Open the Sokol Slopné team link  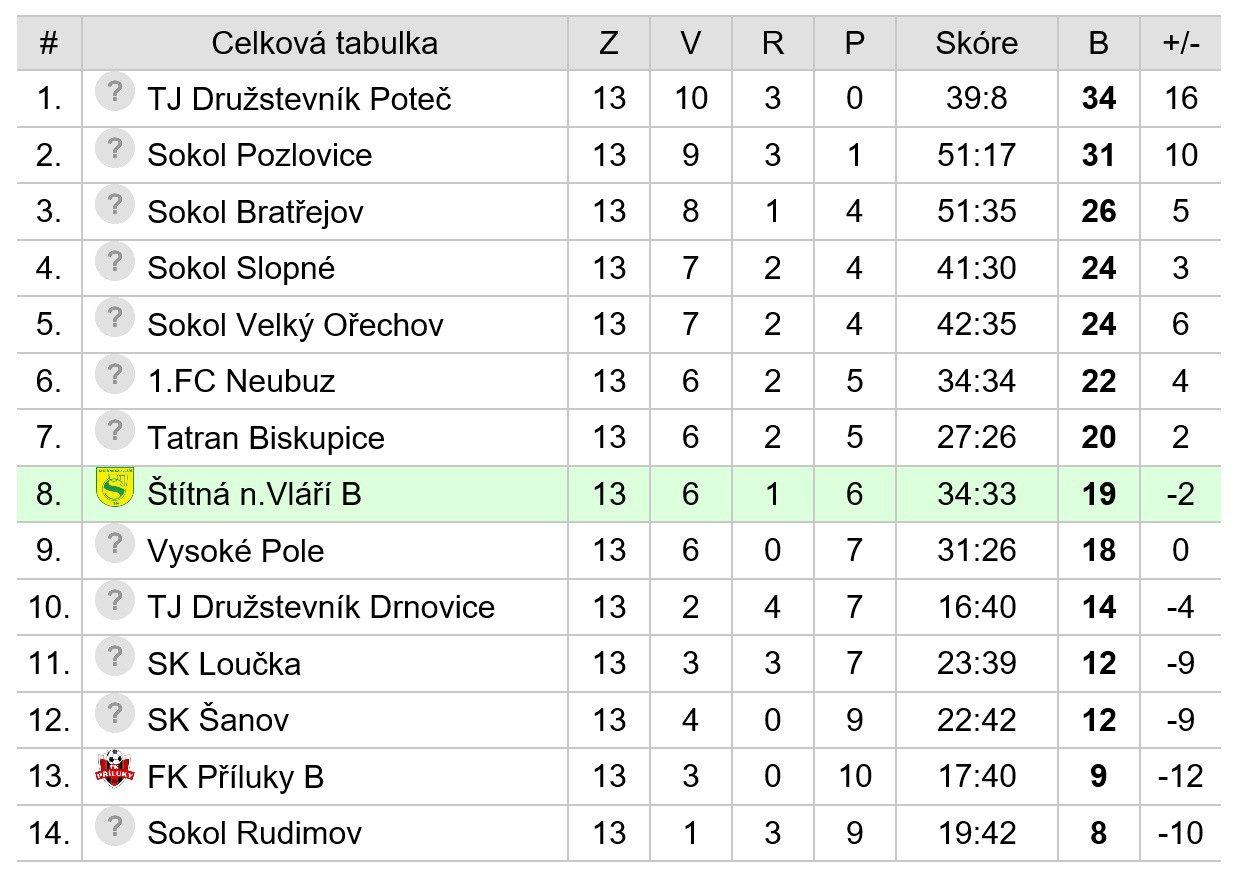(241, 268)
